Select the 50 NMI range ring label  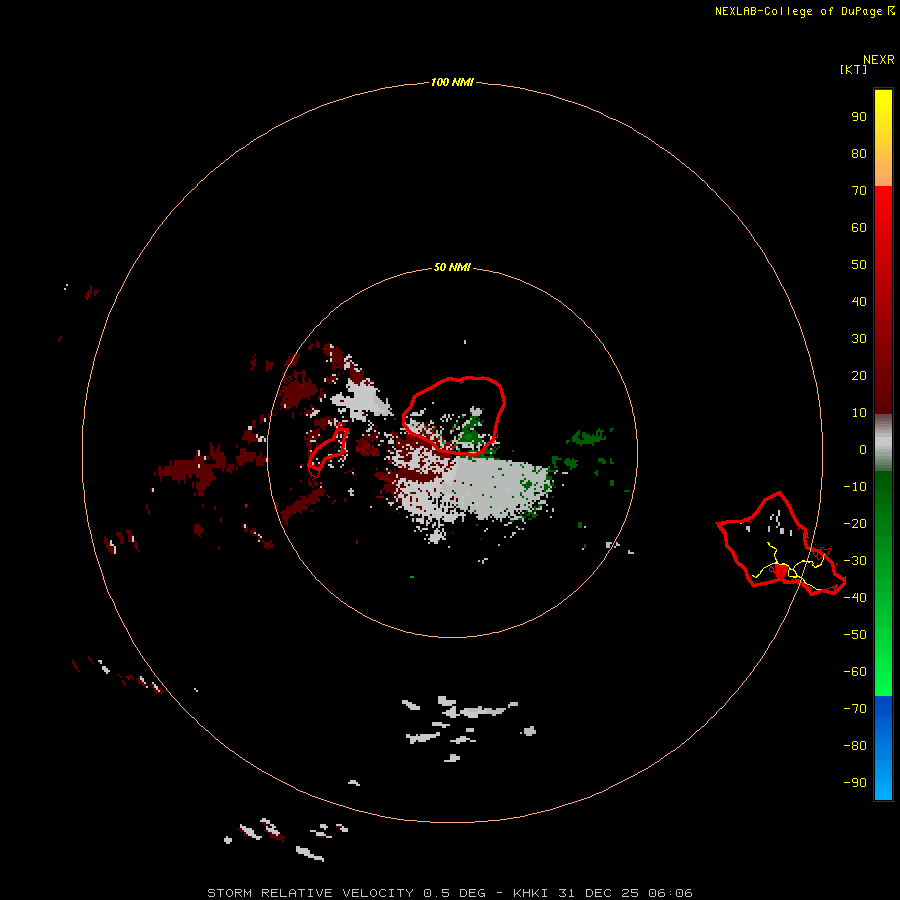tap(452, 267)
